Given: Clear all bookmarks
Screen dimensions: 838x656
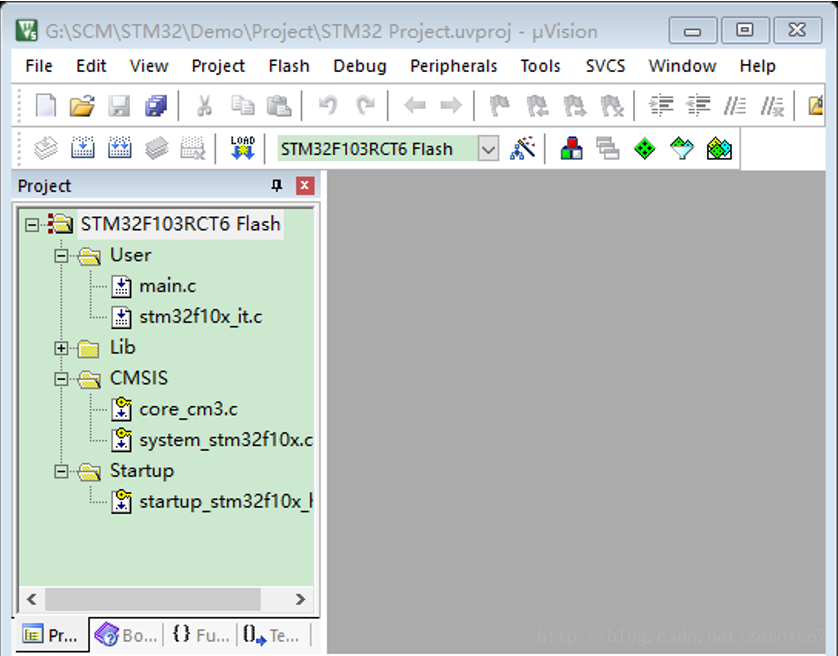Looking at the screenshot, I should (612, 105).
